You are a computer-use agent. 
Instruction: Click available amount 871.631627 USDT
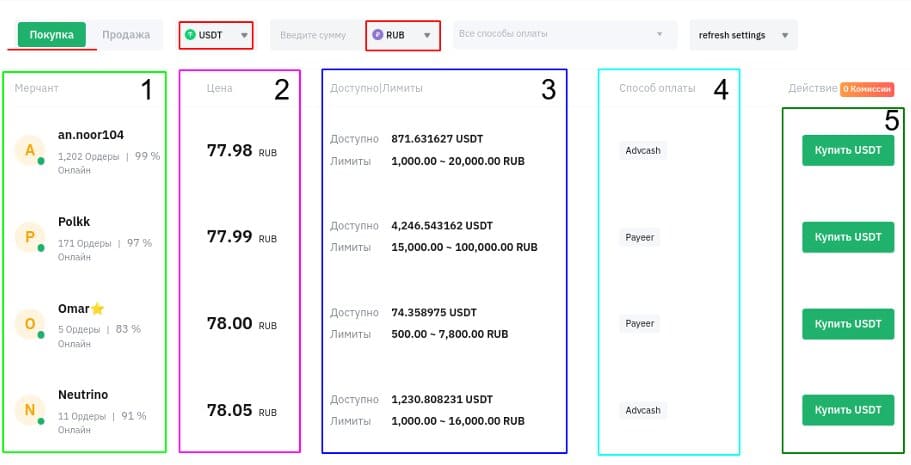tap(437, 140)
